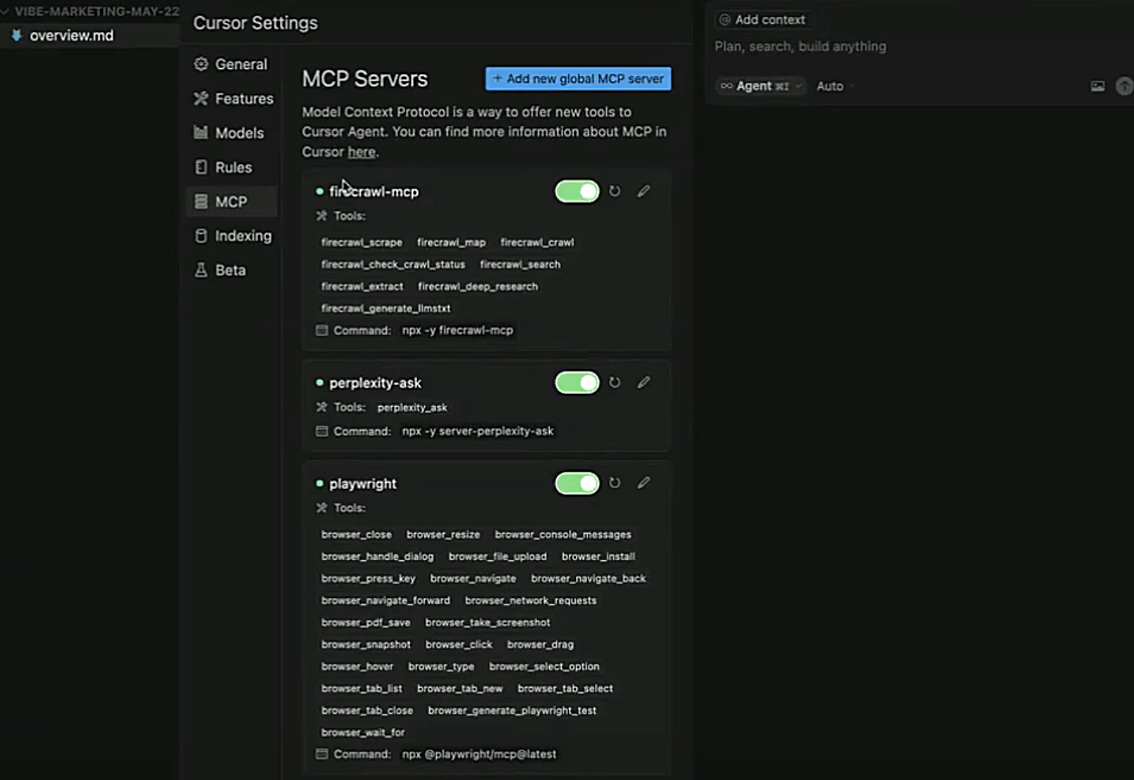1134x780 pixels.
Task: Open the Indexing settings tab
Action: (233, 236)
